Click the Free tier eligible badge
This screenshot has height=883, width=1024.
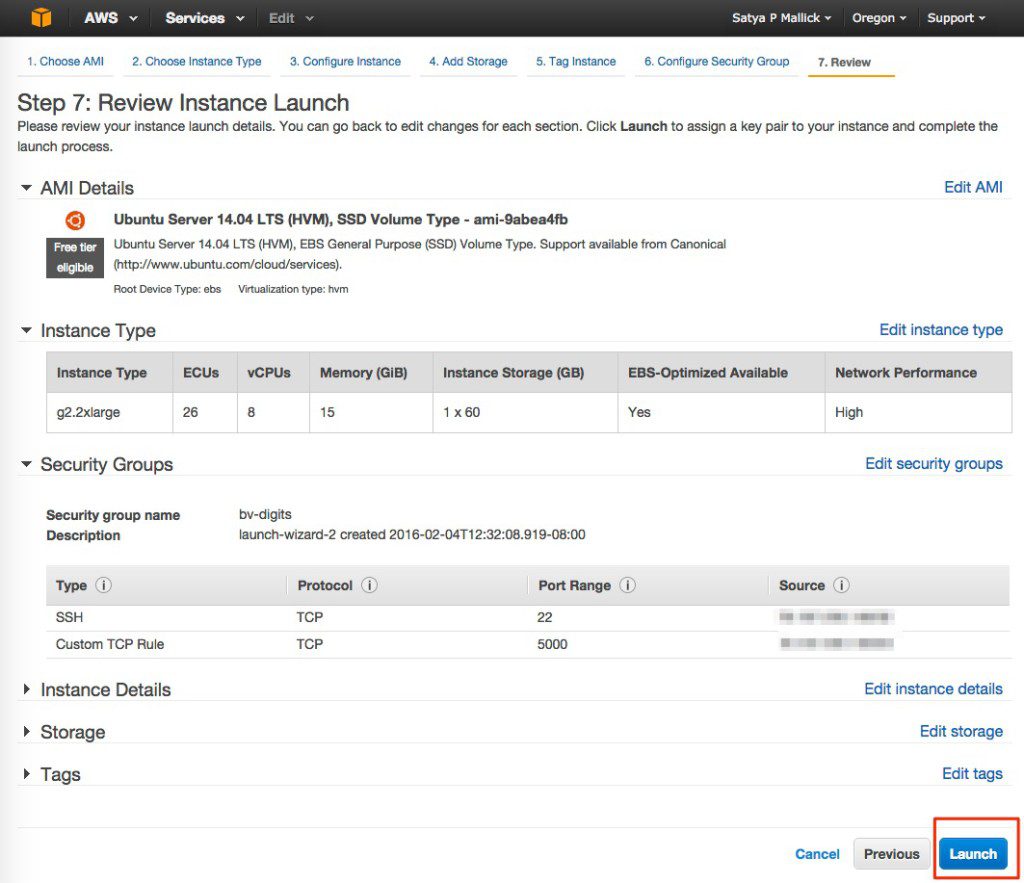pos(74,257)
